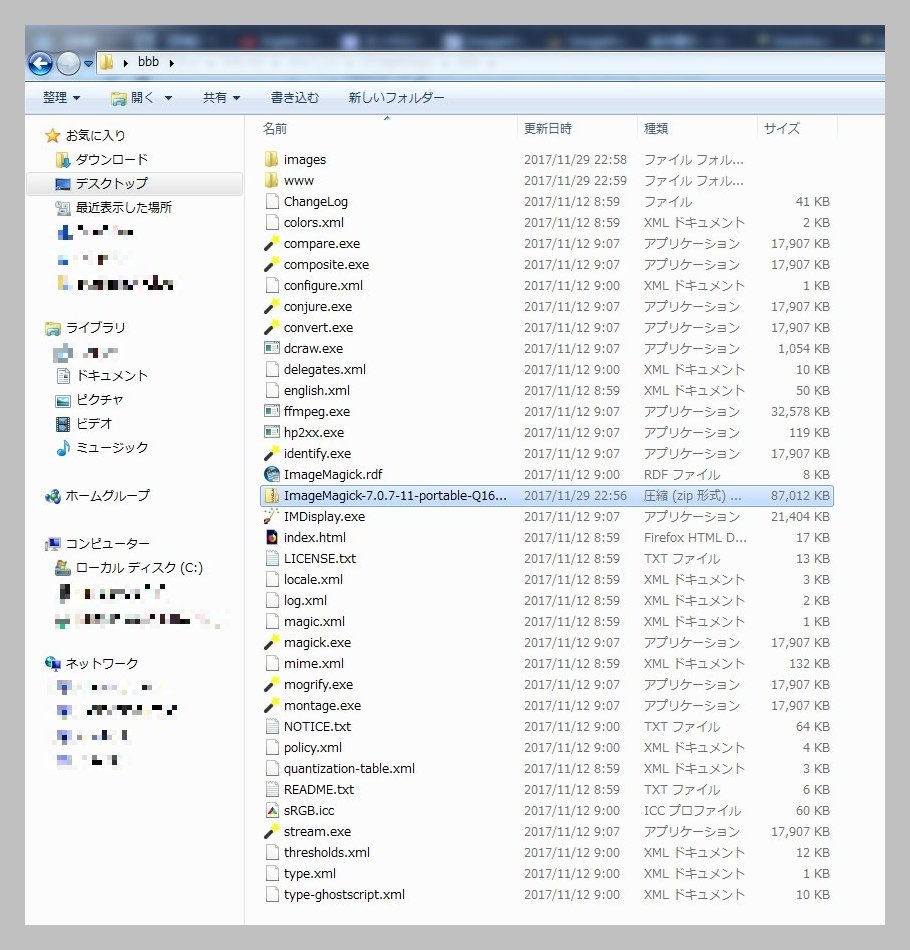Click the stream.exe wand icon
Viewport: 910px width, 950px height.
click(x=271, y=832)
